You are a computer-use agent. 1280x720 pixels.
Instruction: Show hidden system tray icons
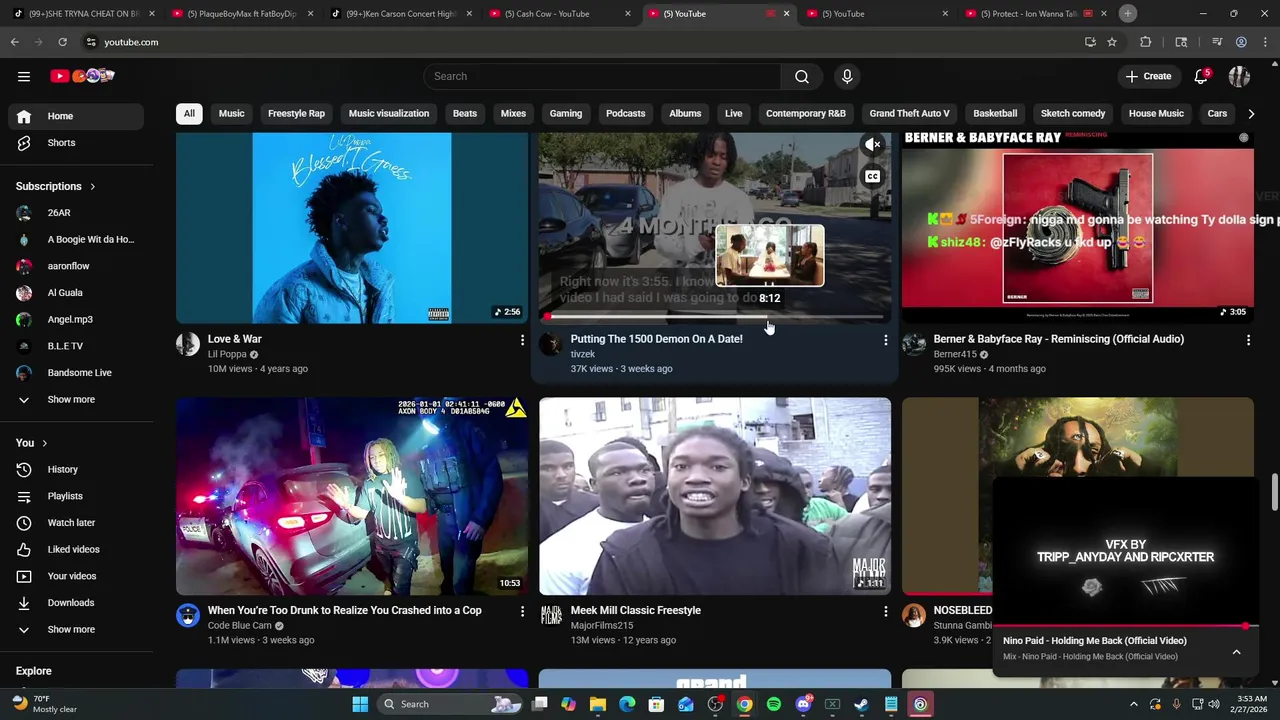click(x=1133, y=704)
